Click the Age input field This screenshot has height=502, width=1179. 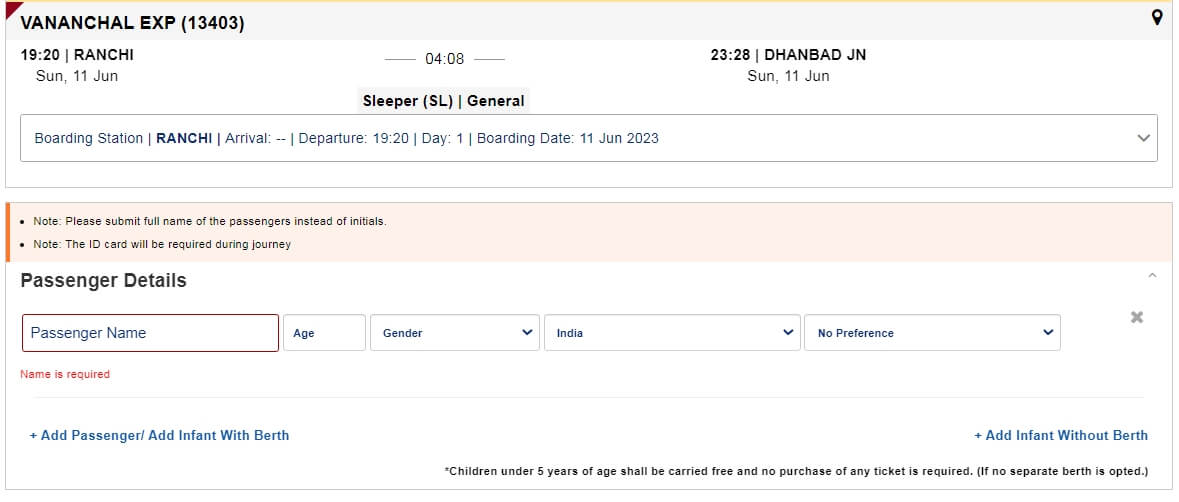point(324,333)
